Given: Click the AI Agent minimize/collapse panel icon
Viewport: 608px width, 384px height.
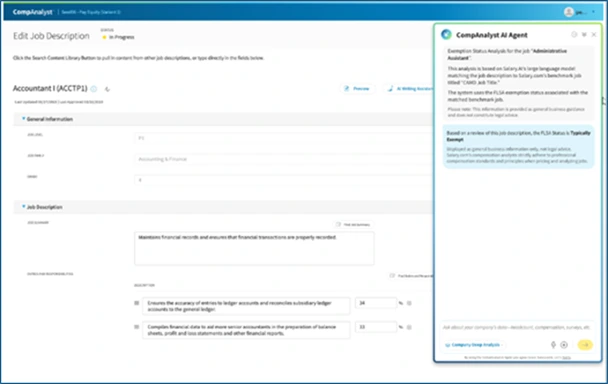Looking at the screenshot, I should click(x=584, y=35).
